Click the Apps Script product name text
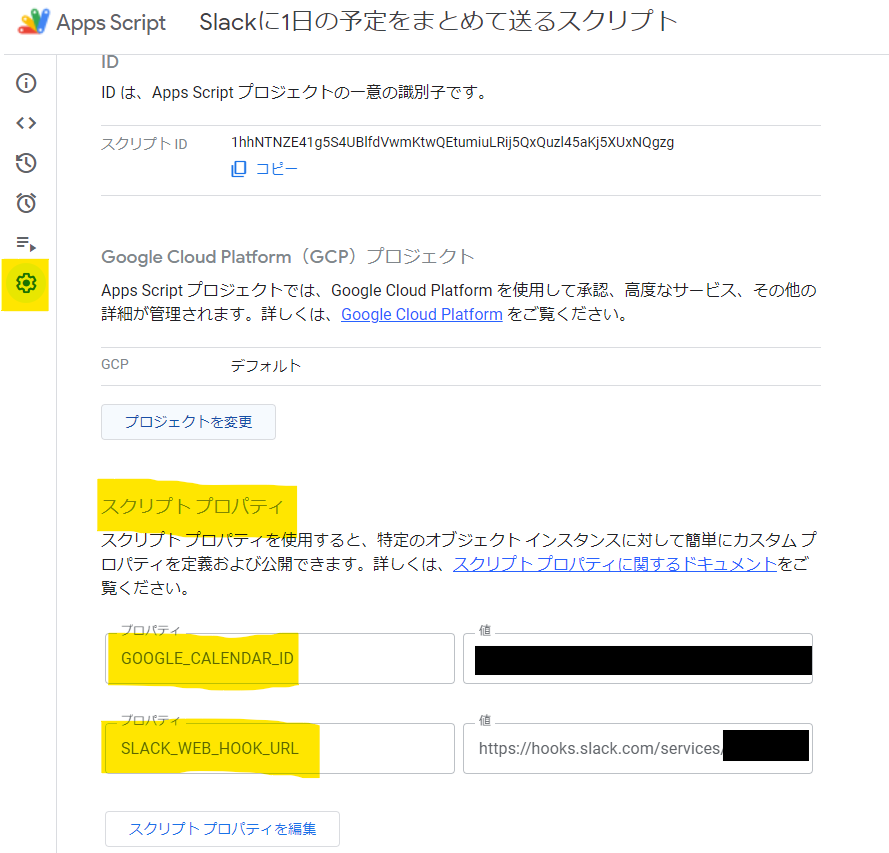The image size is (889, 853). (111, 23)
